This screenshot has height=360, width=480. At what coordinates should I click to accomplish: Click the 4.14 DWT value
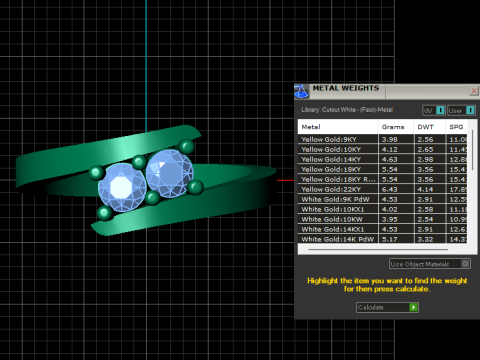coord(425,190)
